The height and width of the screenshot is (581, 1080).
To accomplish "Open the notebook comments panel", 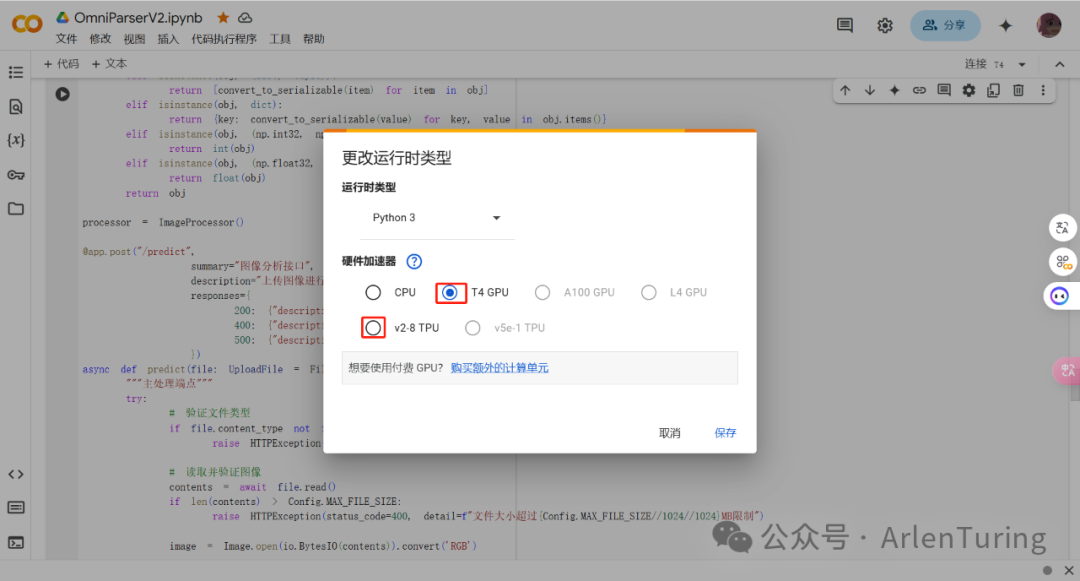I will tap(844, 25).
